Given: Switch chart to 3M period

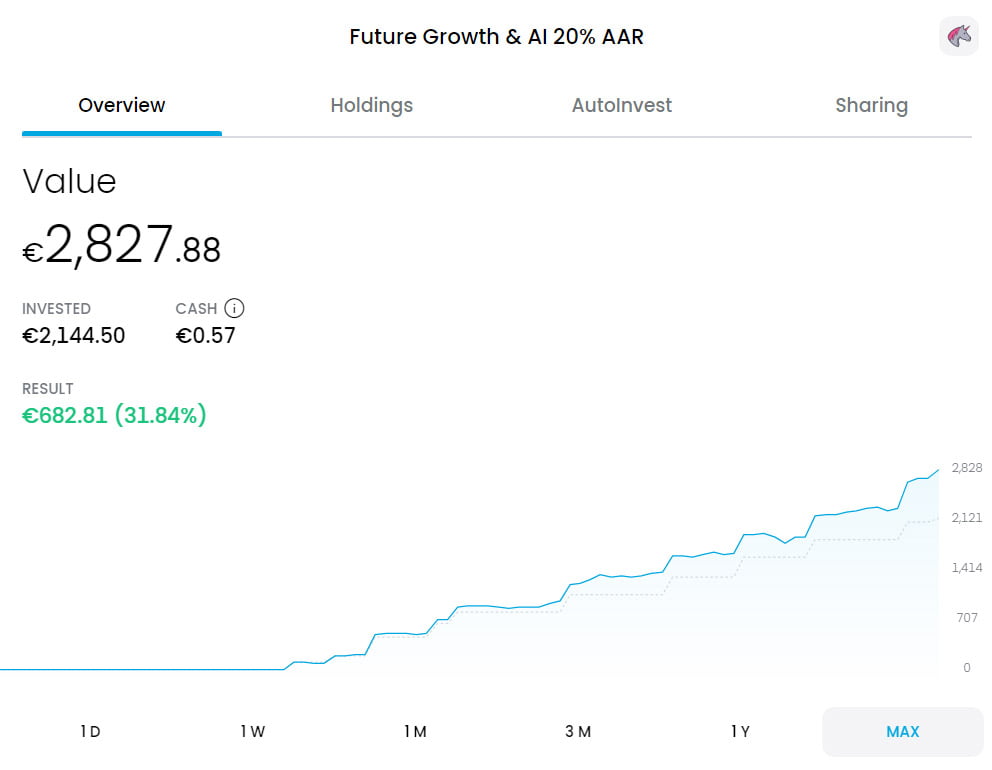Looking at the screenshot, I should click(577, 732).
